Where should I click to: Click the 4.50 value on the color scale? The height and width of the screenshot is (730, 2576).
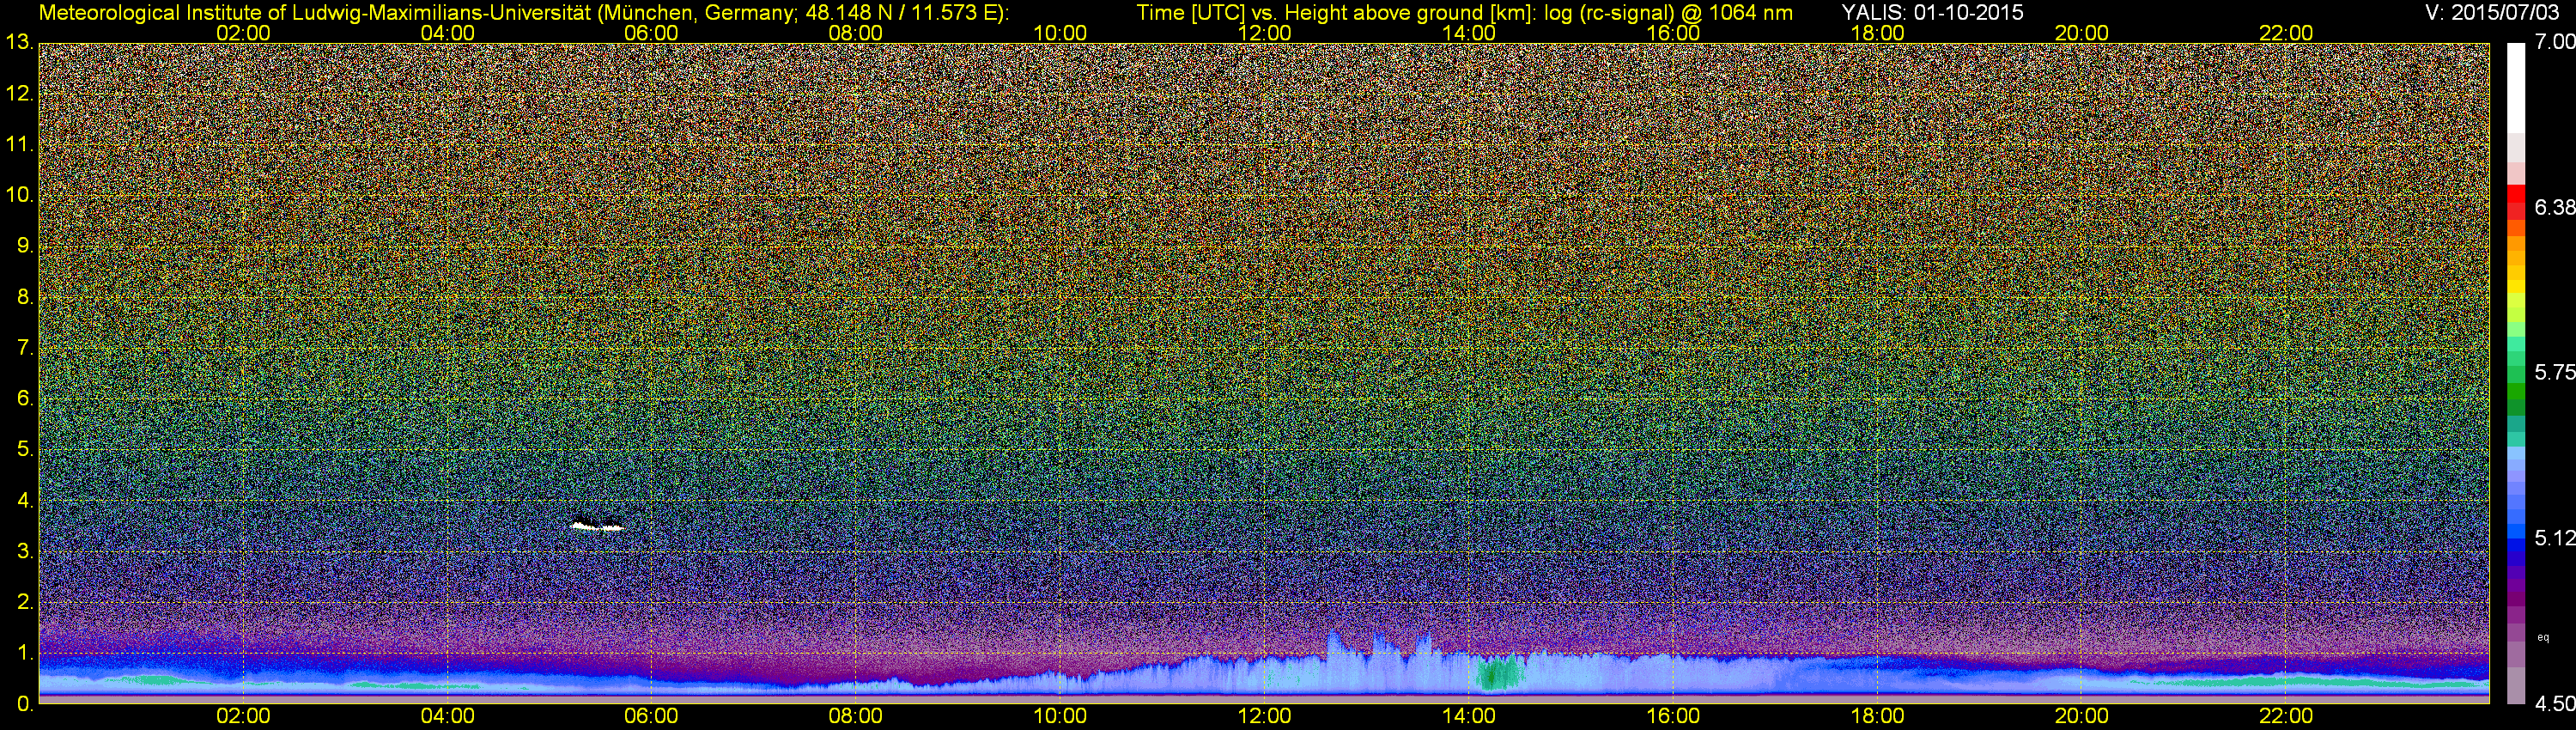pyautogui.click(x=2555, y=704)
